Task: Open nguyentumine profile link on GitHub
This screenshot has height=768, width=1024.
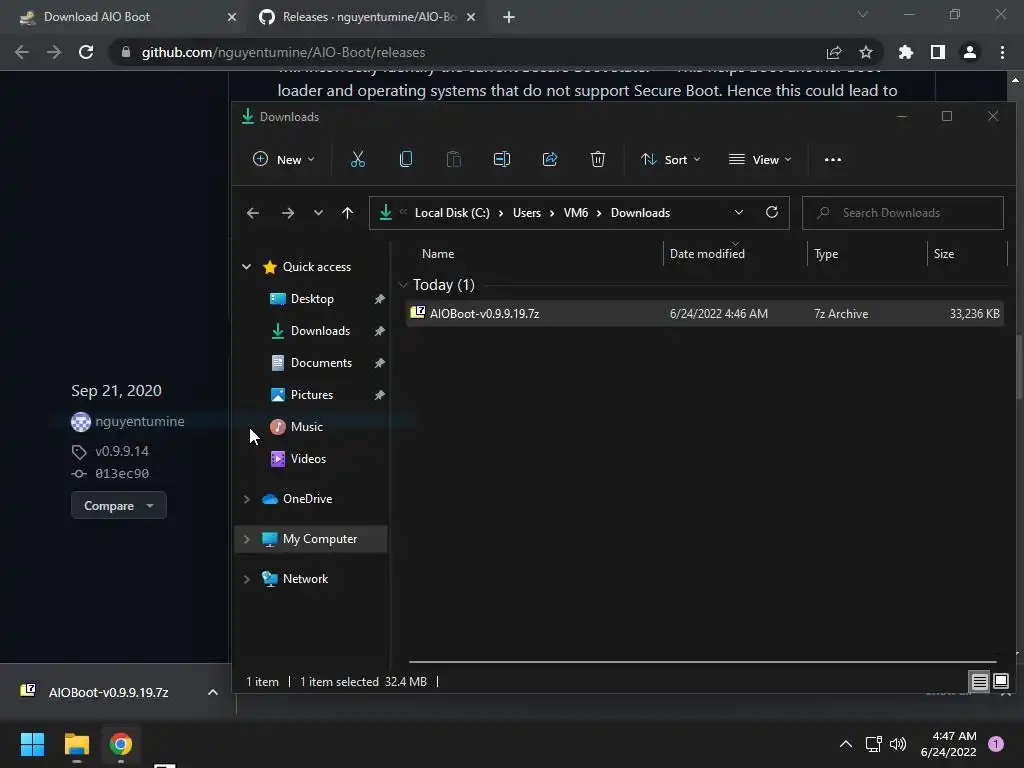Action: coord(140,421)
